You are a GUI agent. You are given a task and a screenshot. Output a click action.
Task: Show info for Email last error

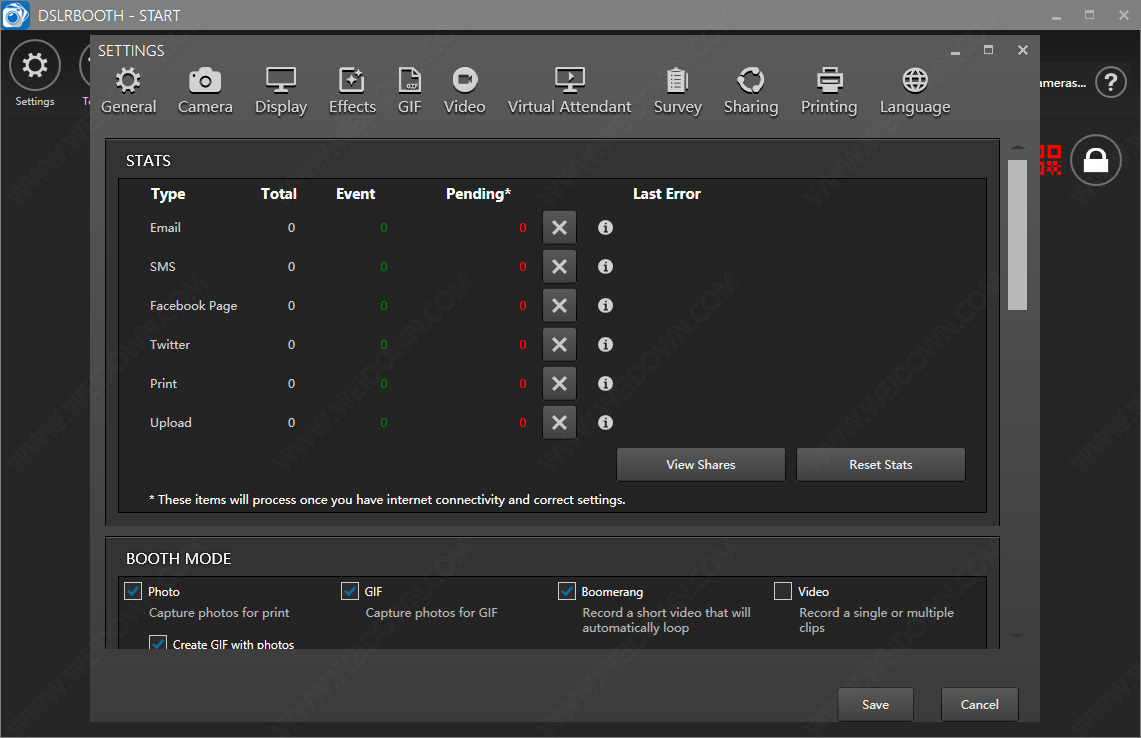[x=605, y=228]
